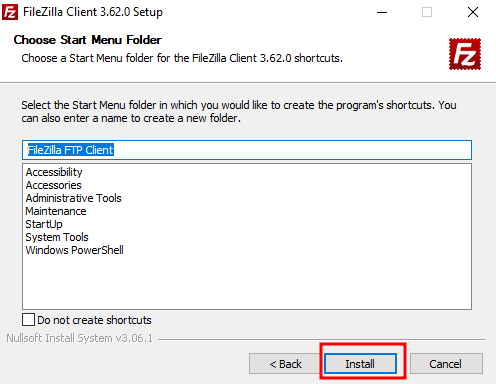Pick the Maintenance folder from list
The image size is (496, 384).
click(56, 211)
